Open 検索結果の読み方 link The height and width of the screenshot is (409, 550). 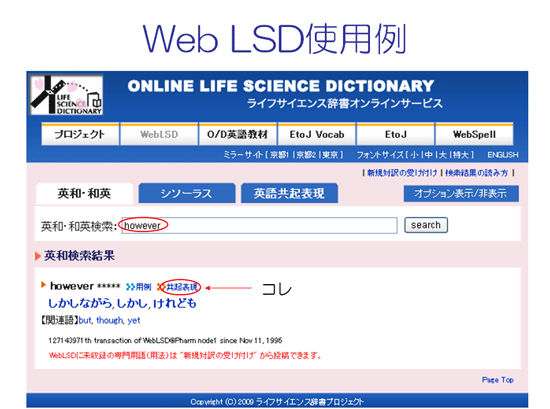coord(476,173)
